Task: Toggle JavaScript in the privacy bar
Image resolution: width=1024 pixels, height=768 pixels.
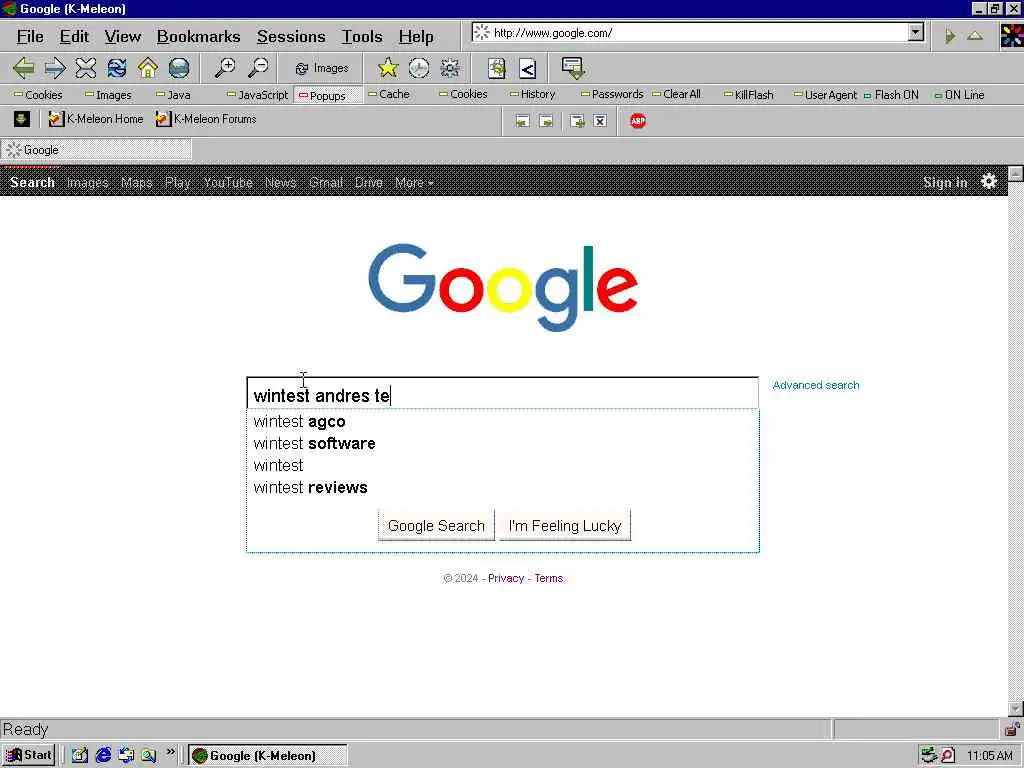Action: [x=257, y=95]
